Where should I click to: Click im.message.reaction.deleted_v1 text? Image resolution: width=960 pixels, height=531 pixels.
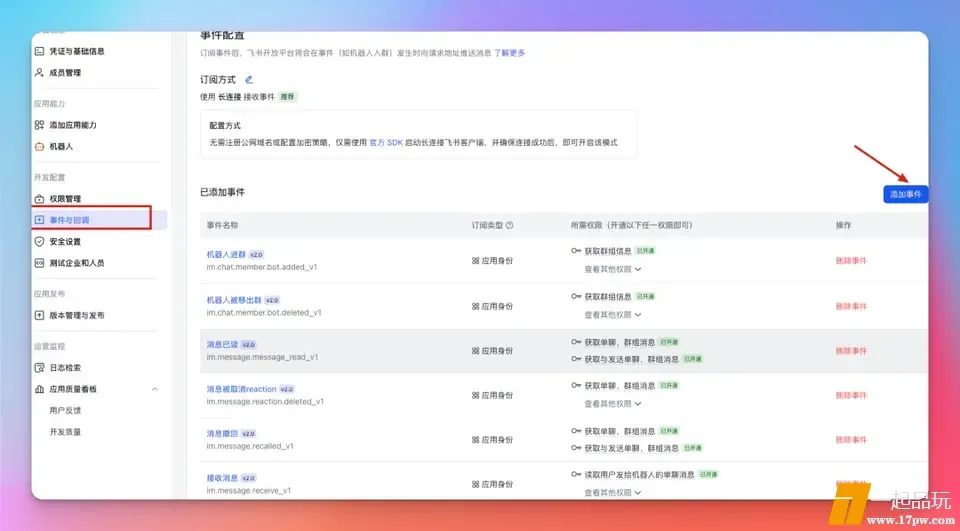265,402
